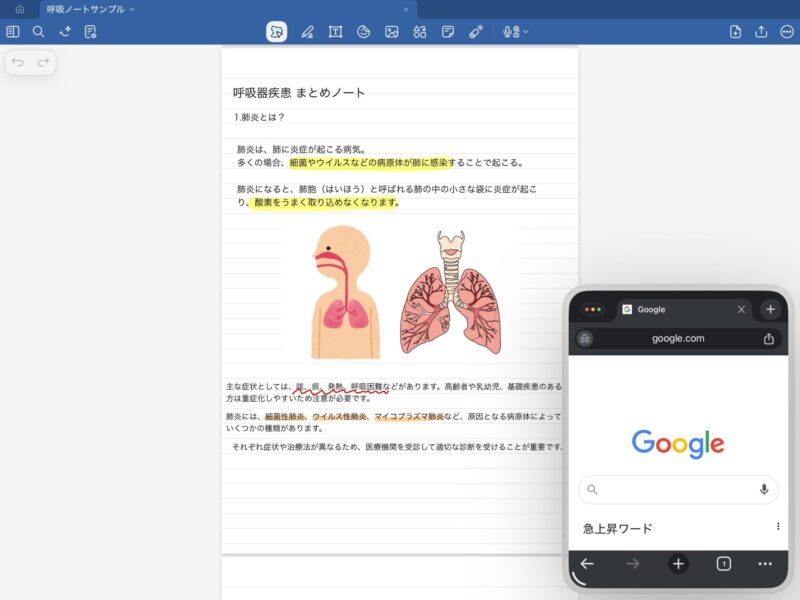Select the sticky note tool
The height and width of the screenshot is (600, 800).
pos(448,32)
